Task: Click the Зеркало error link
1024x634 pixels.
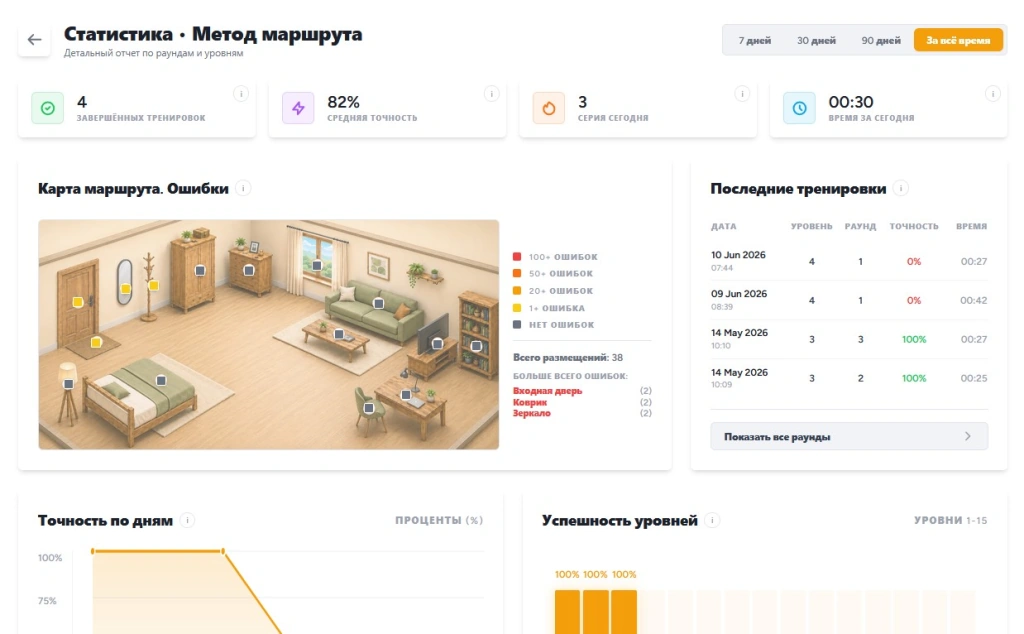Action: [x=532, y=413]
